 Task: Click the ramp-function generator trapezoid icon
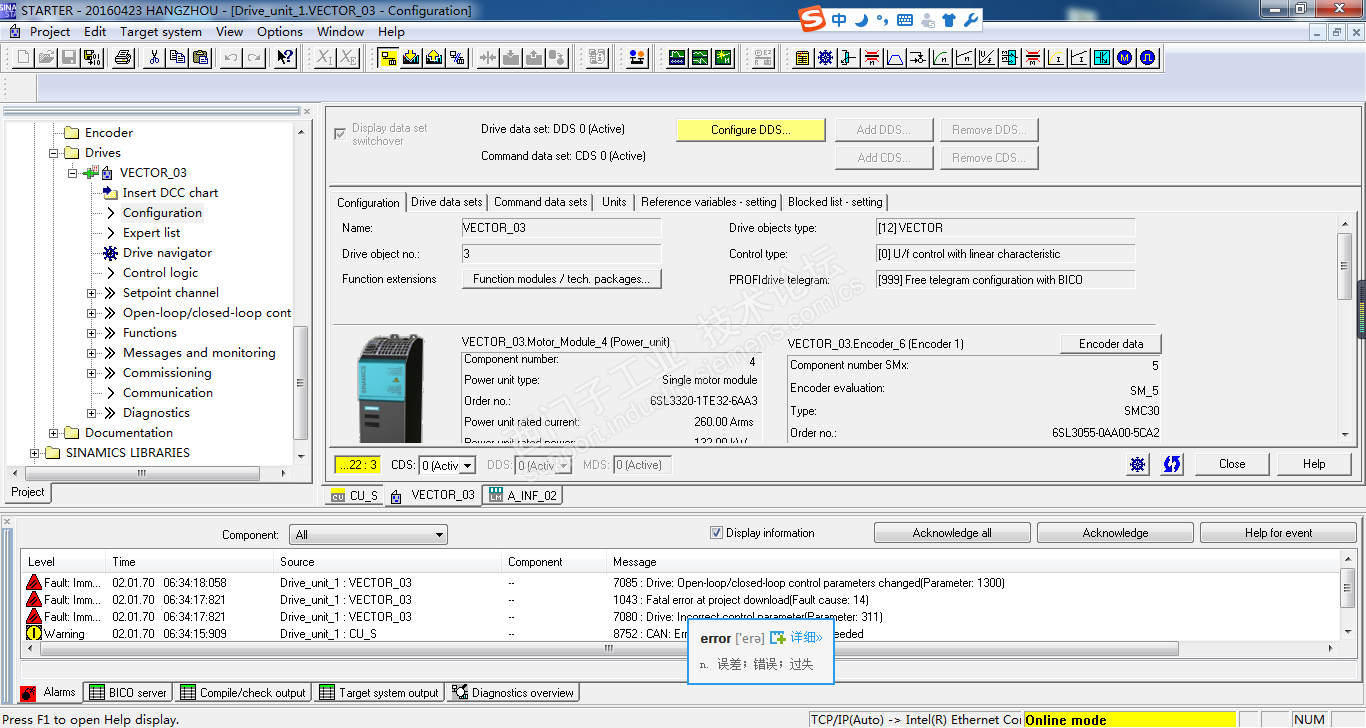(x=895, y=58)
